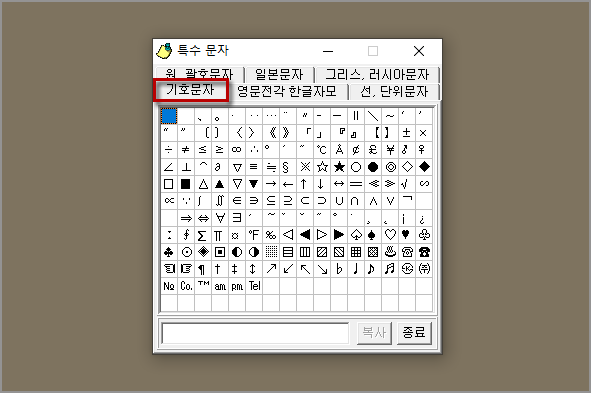Open the 원, 괄호문자 tab
Image resolution: width=591 pixels, height=393 pixels.
200,74
